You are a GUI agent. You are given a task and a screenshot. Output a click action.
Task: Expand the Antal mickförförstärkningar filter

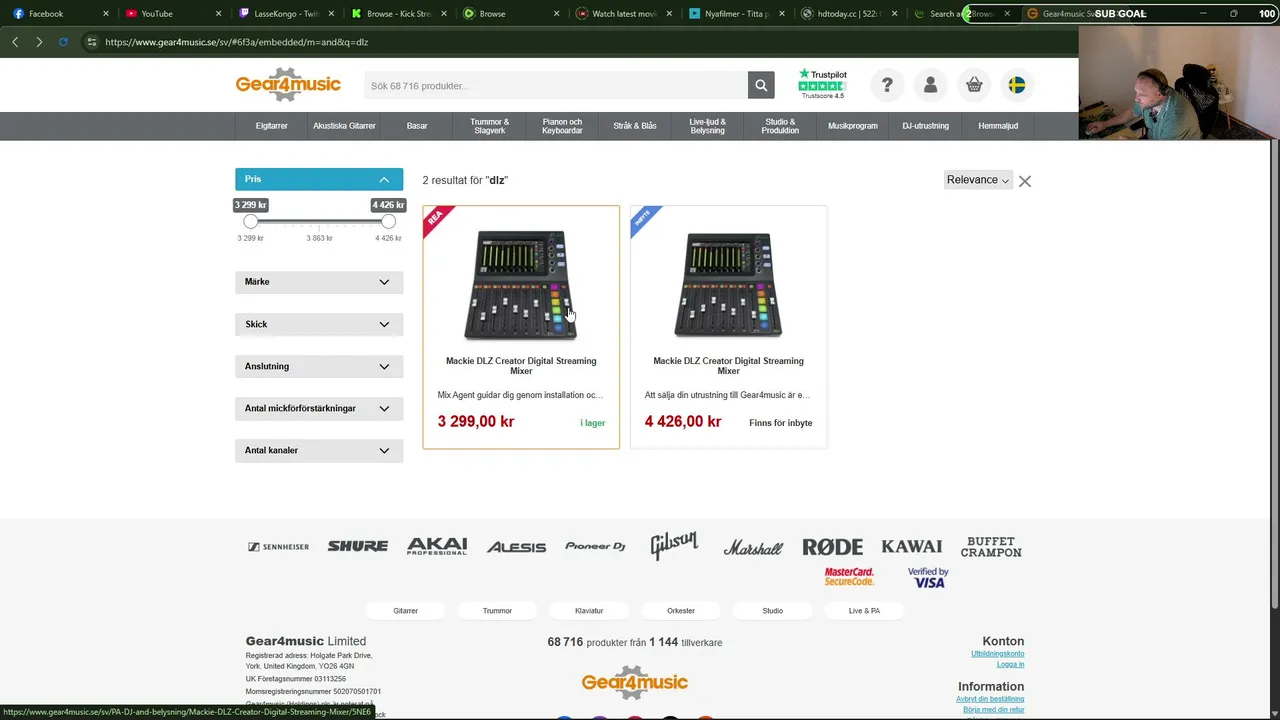click(319, 408)
